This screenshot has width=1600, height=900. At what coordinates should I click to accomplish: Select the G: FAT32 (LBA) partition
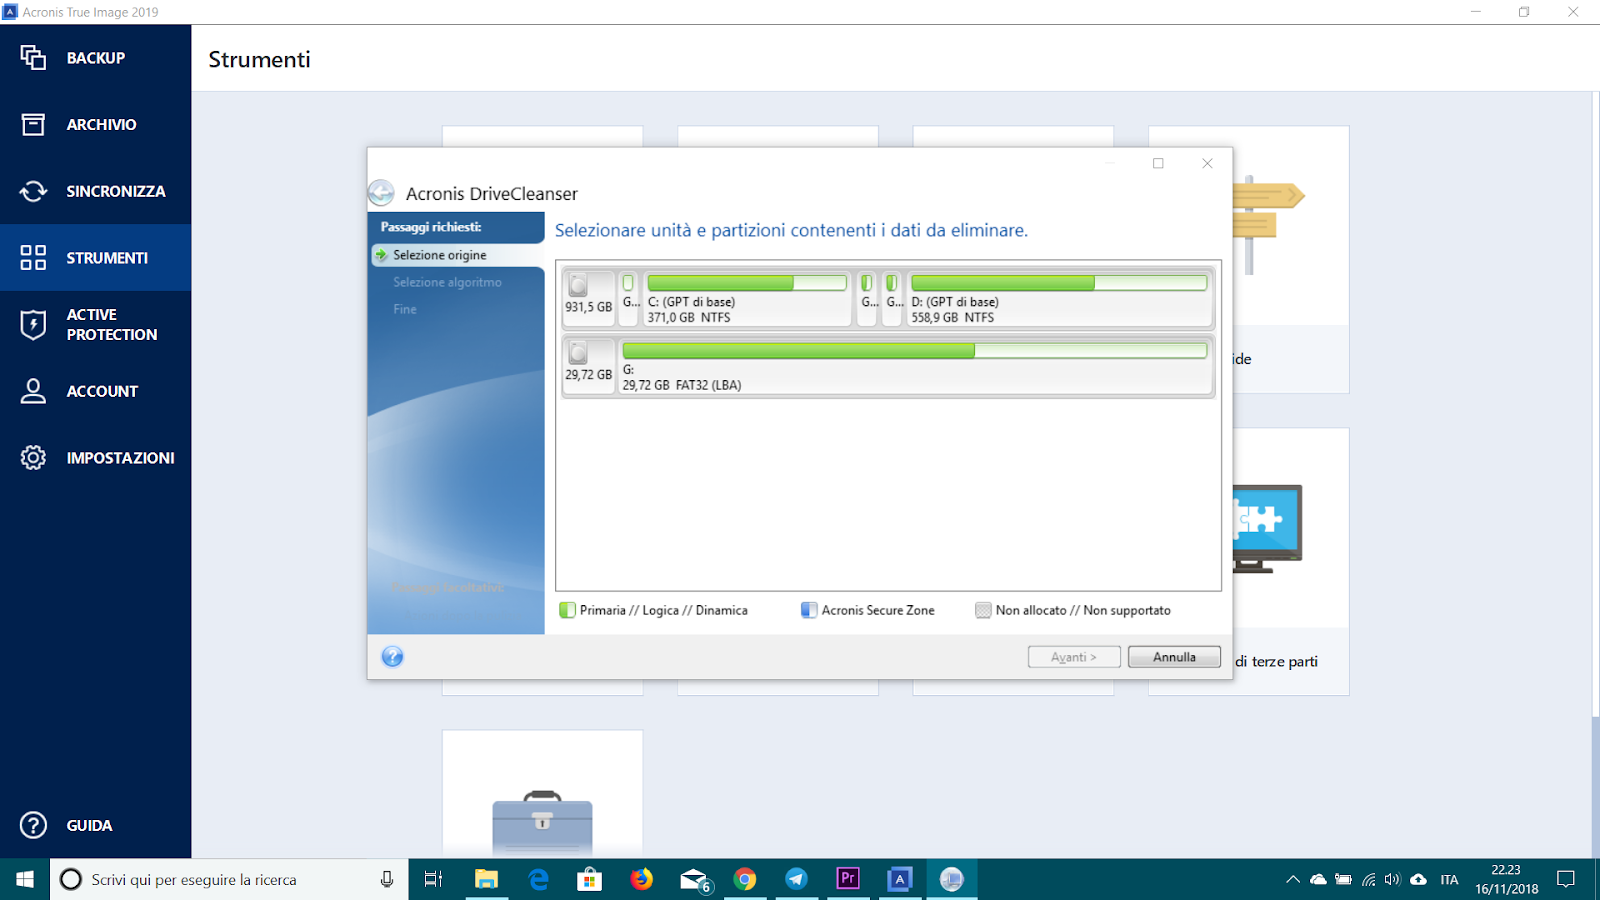click(915, 365)
